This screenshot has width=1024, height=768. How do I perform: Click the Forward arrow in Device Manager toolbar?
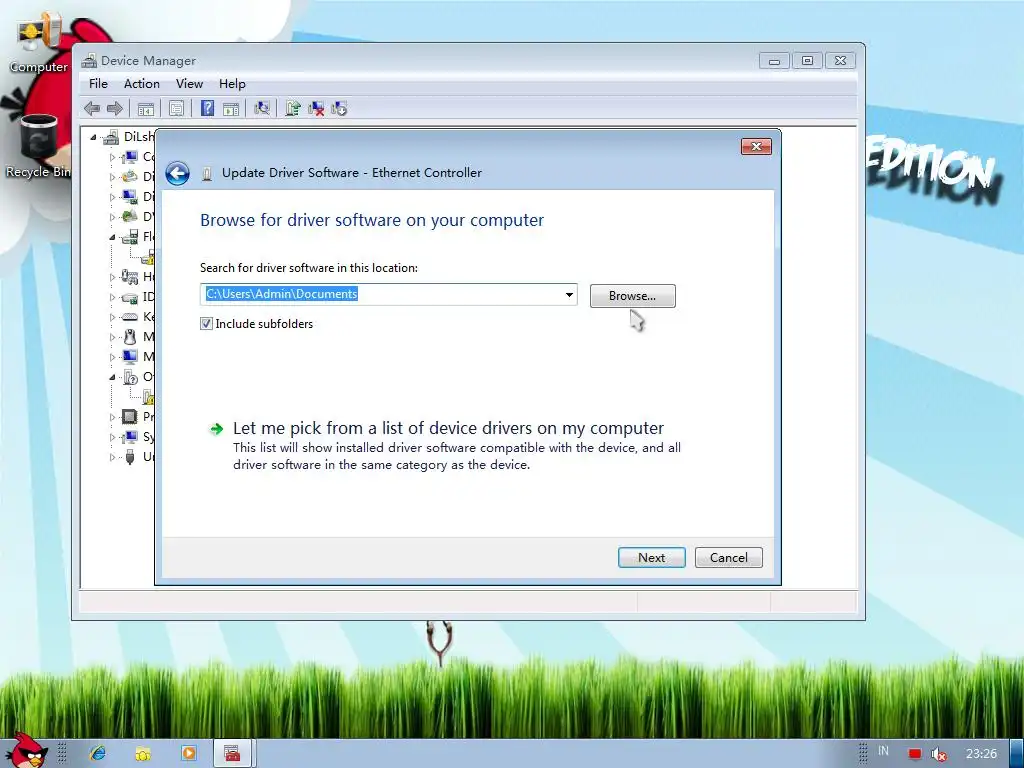[115, 108]
